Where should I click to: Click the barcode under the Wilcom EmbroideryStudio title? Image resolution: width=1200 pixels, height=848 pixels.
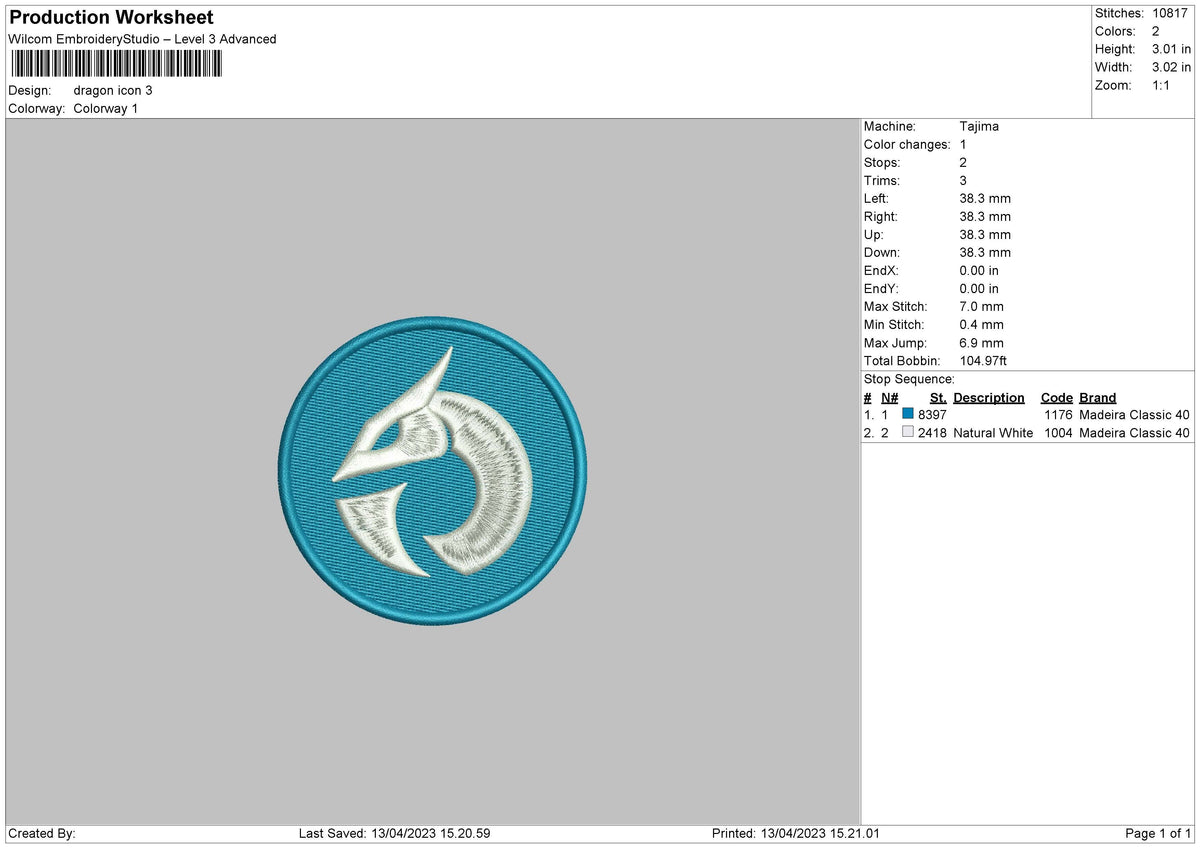[x=116, y=64]
